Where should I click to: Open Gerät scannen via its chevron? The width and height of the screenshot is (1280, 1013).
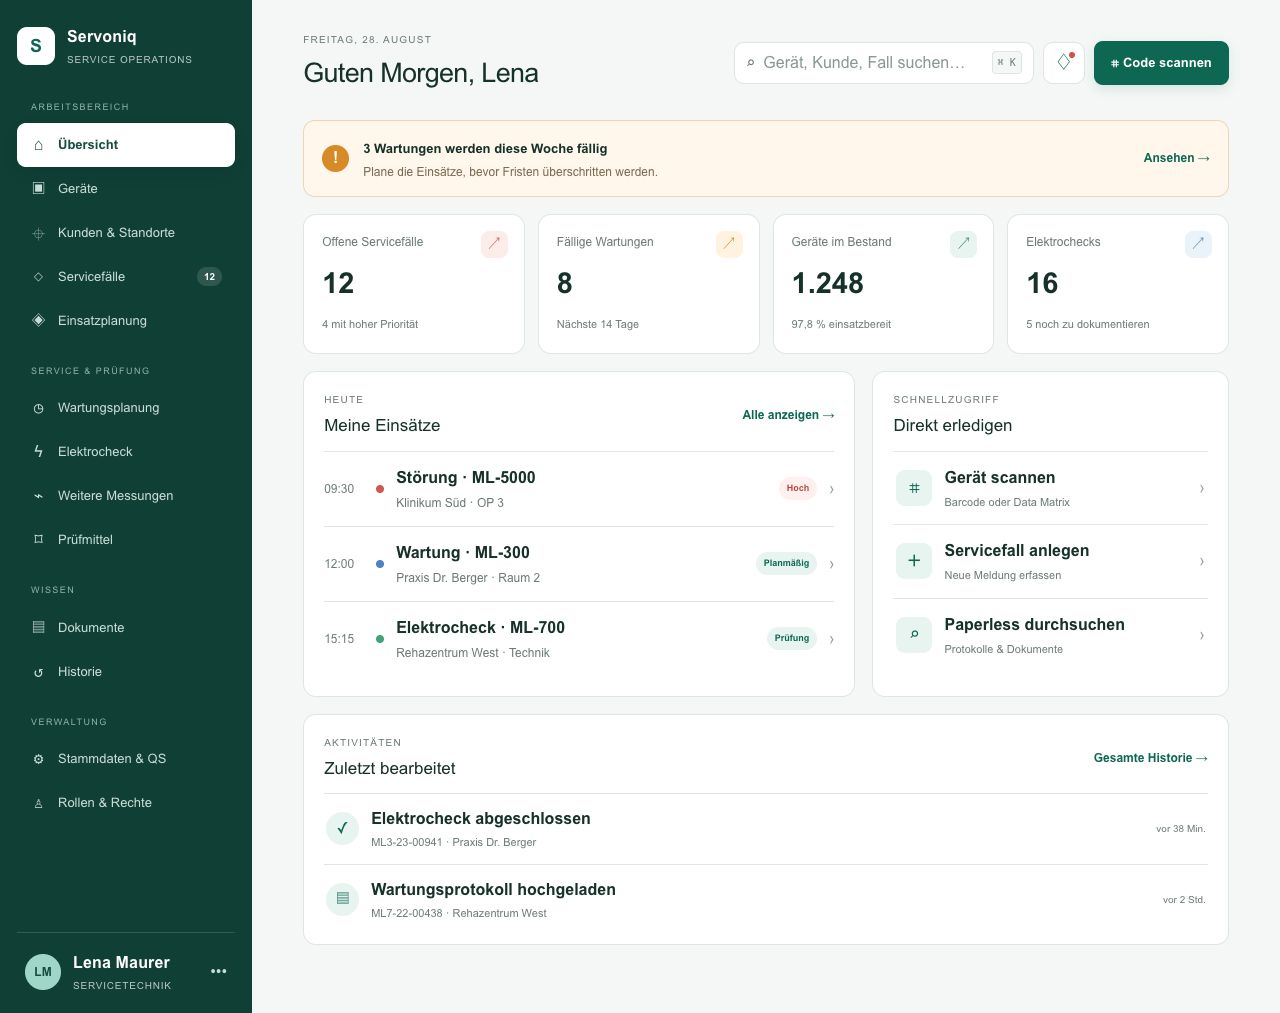click(1201, 488)
